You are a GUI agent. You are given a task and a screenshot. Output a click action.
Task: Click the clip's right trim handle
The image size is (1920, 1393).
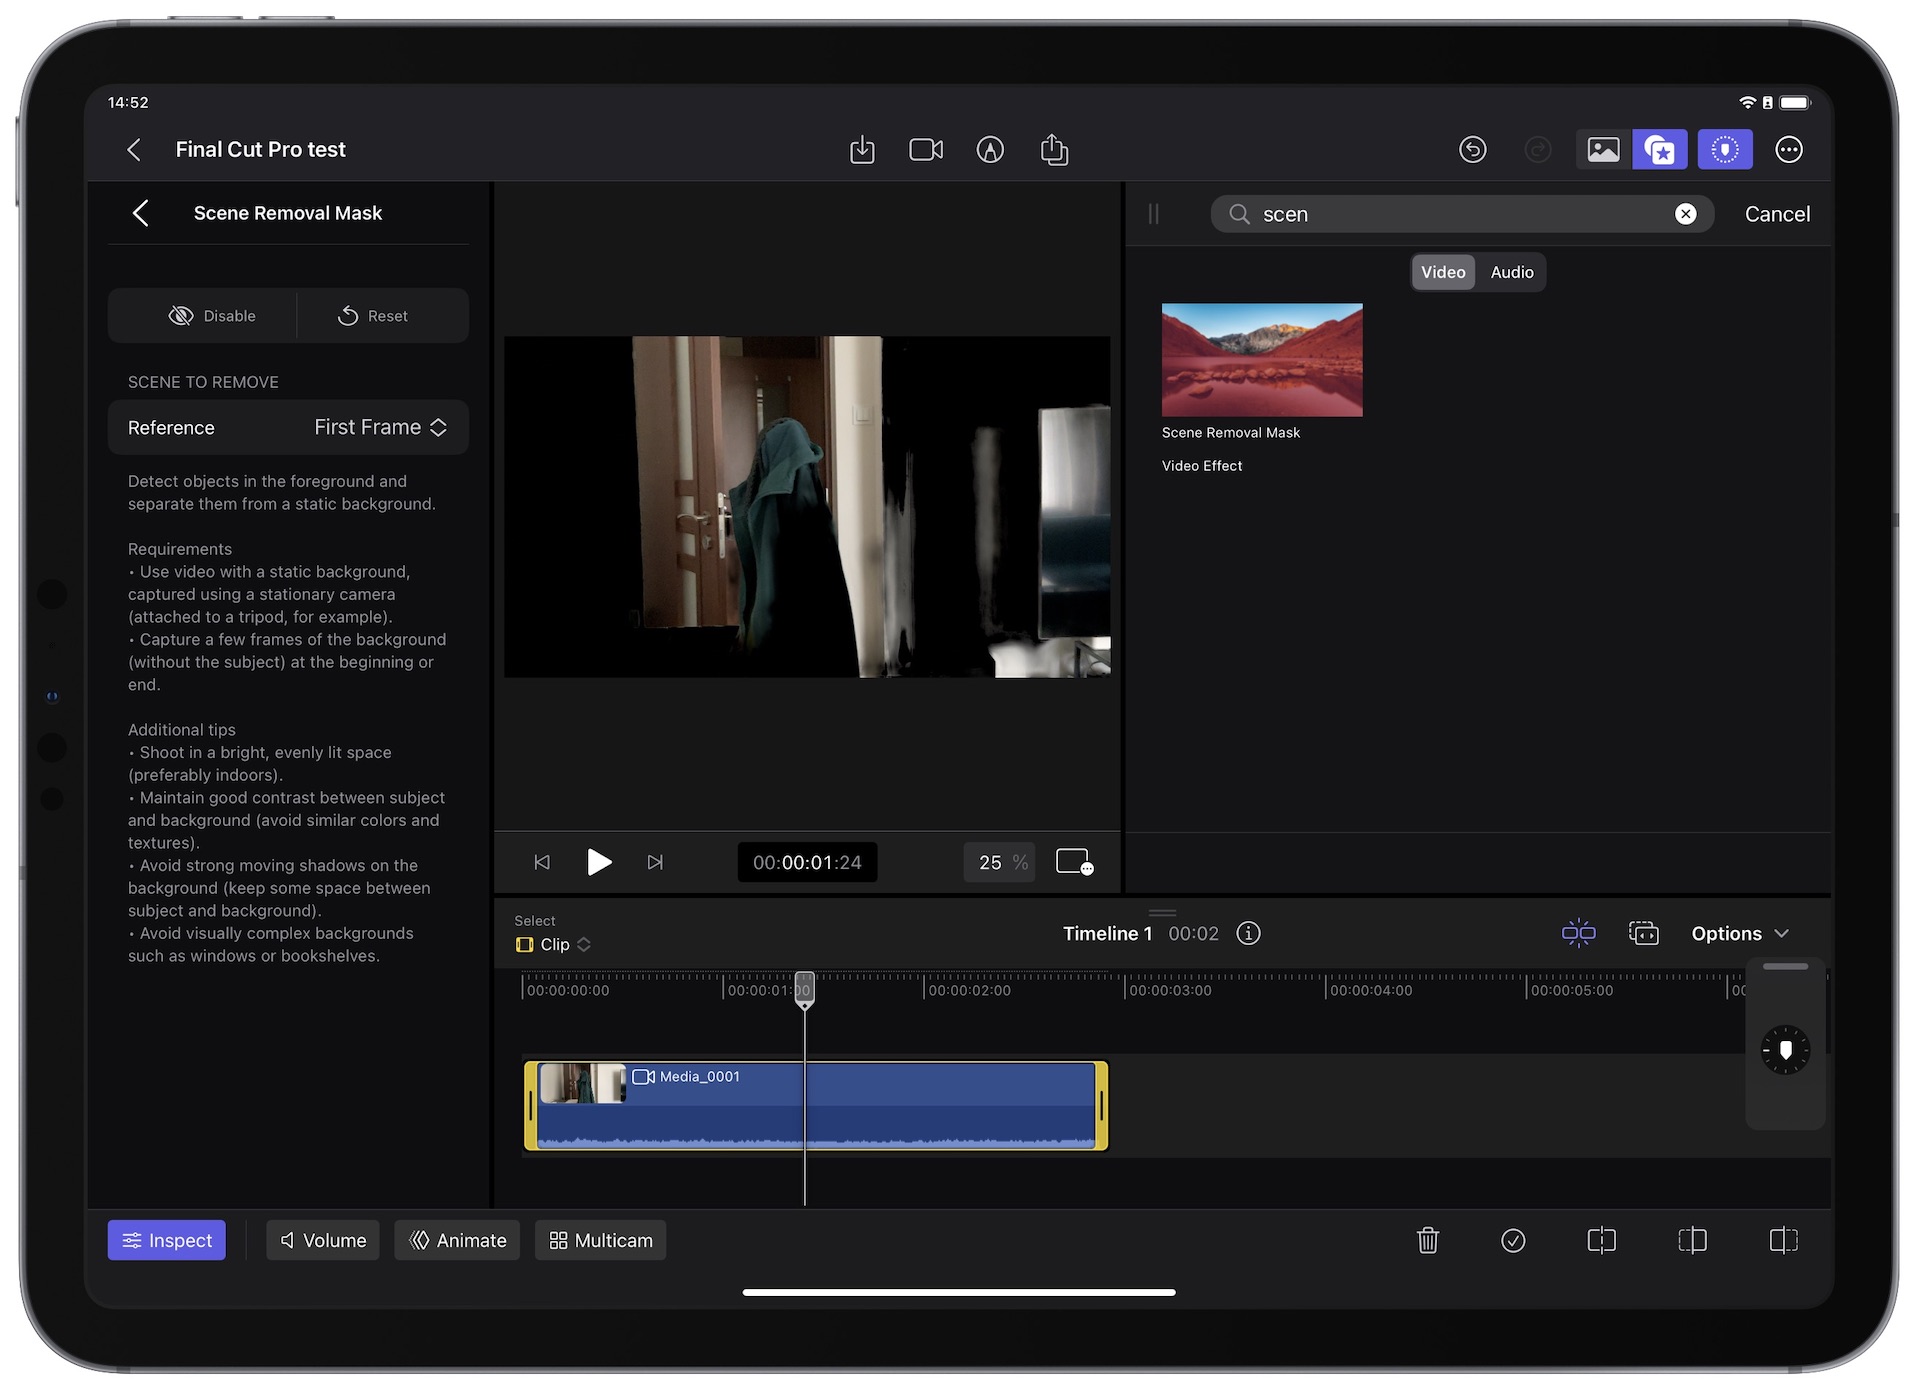1102,1106
